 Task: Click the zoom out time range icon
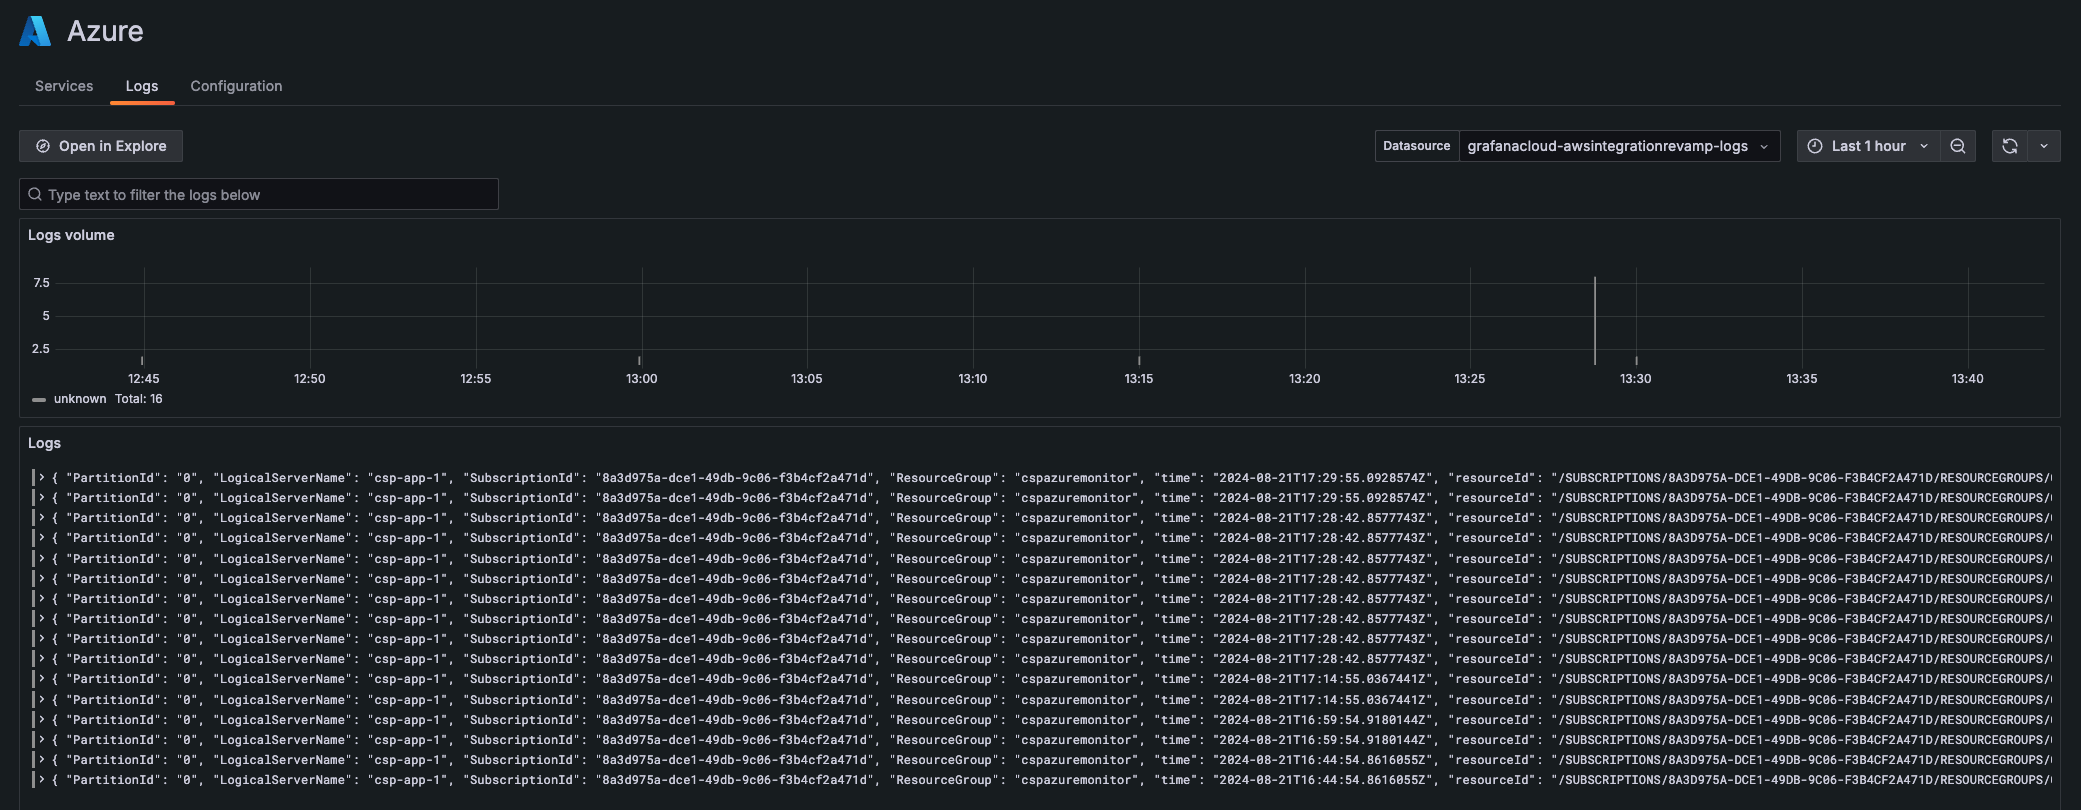(1957, 146)
